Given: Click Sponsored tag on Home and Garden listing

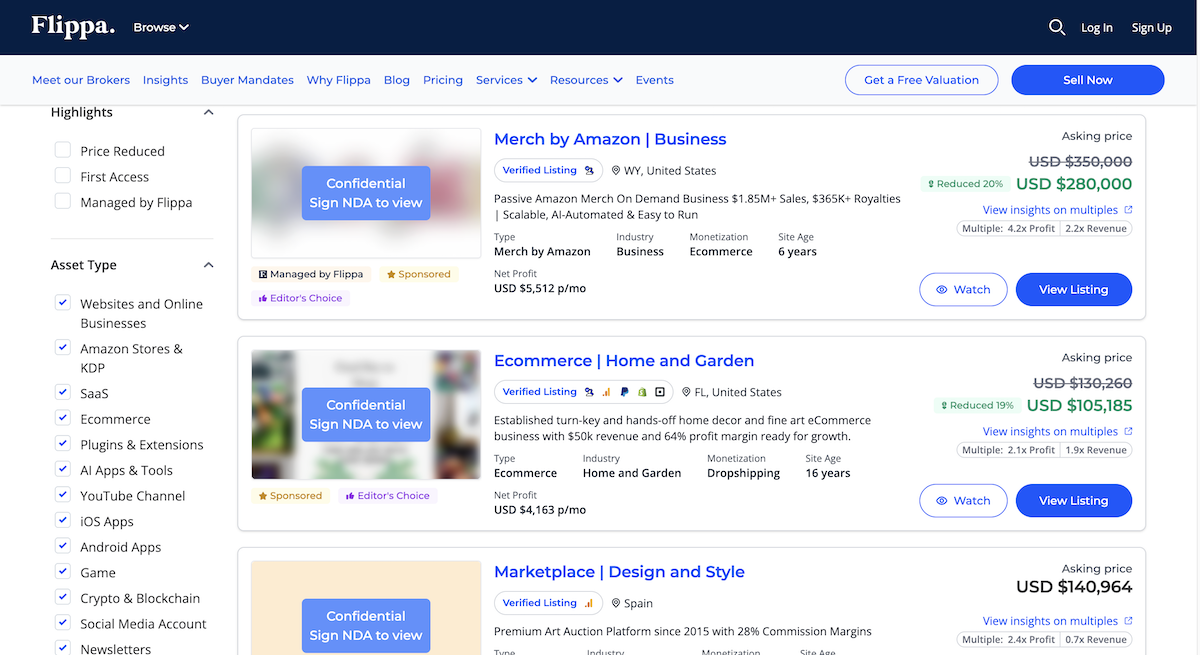Looking at the screenshot, I should click(x=290, y=496).
